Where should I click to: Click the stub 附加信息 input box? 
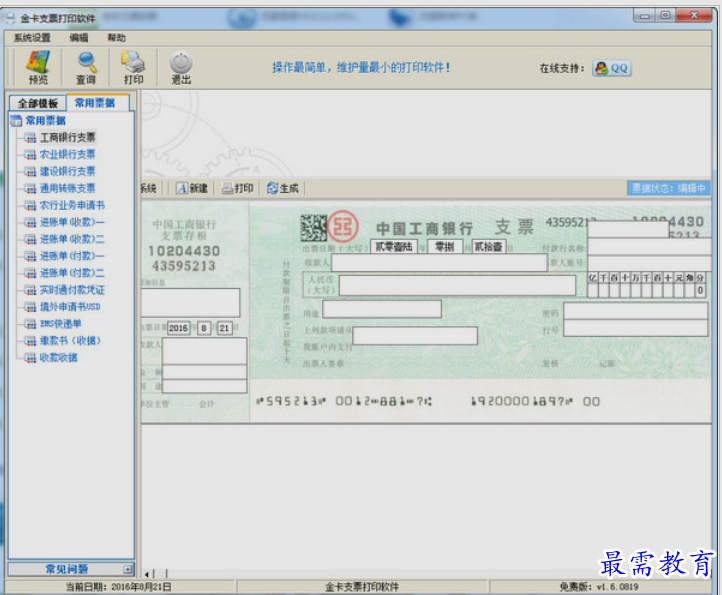(191, 303)
